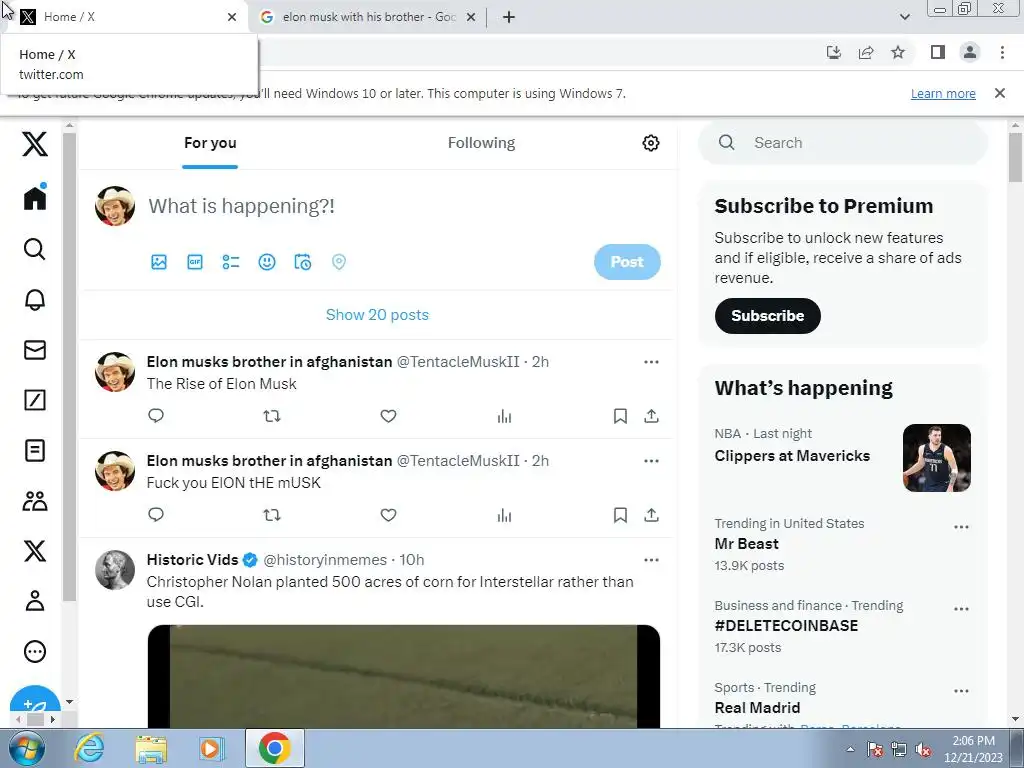Open Chrome profile avatar icon
The height and width of the screenshot is (768, 1024).
pos(970,52)
